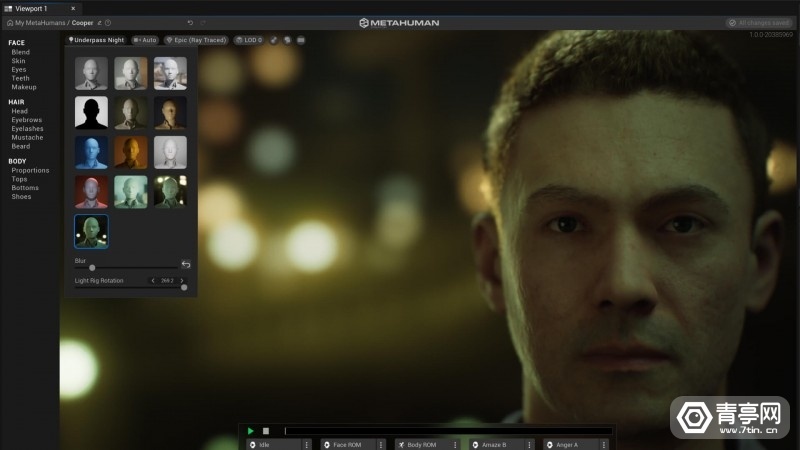Open the Auto camera dropdown
The image size is (800, 450).
[x=145, y=40]
